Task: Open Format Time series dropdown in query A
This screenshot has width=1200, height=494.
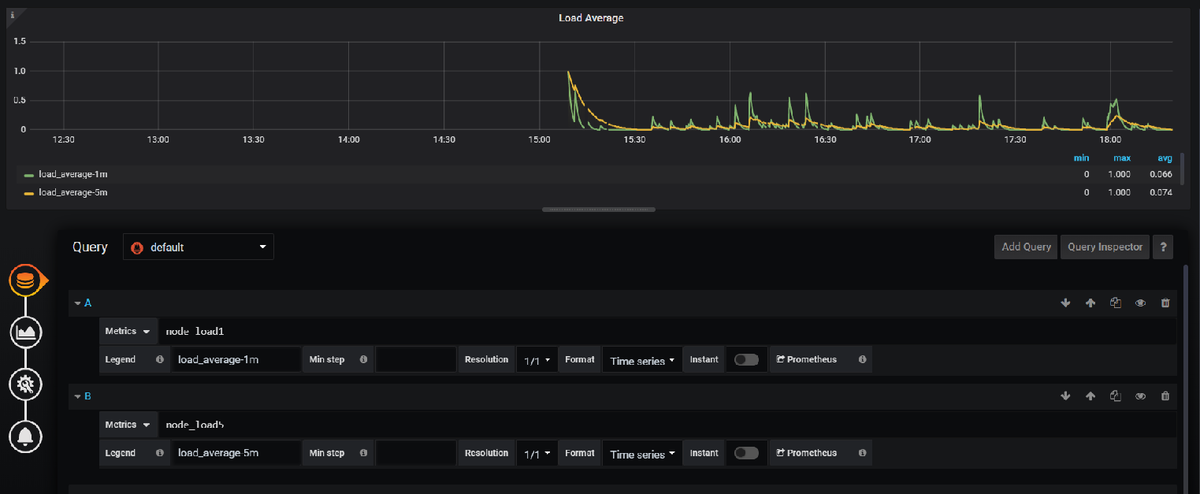Action: 642,360
